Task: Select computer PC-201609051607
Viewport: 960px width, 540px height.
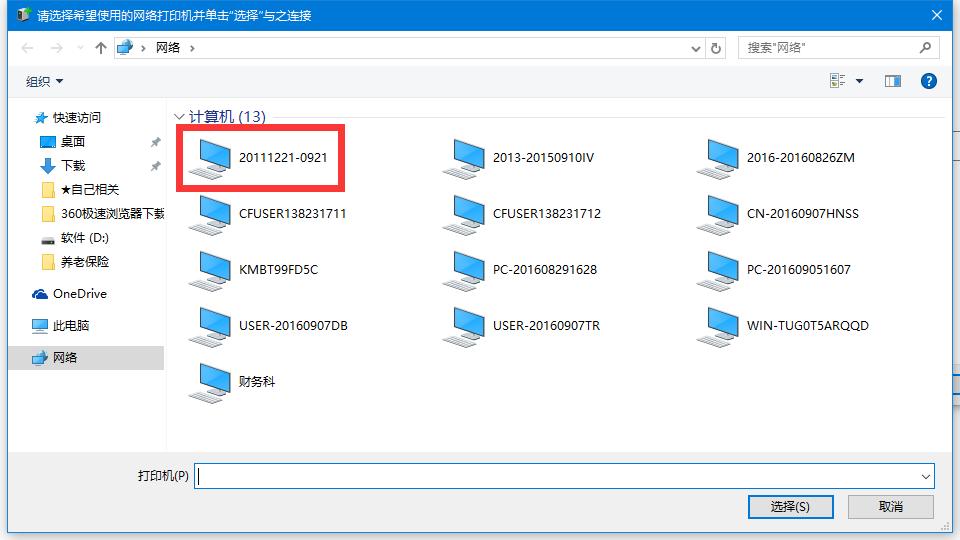Action: (x=774, y=269)
